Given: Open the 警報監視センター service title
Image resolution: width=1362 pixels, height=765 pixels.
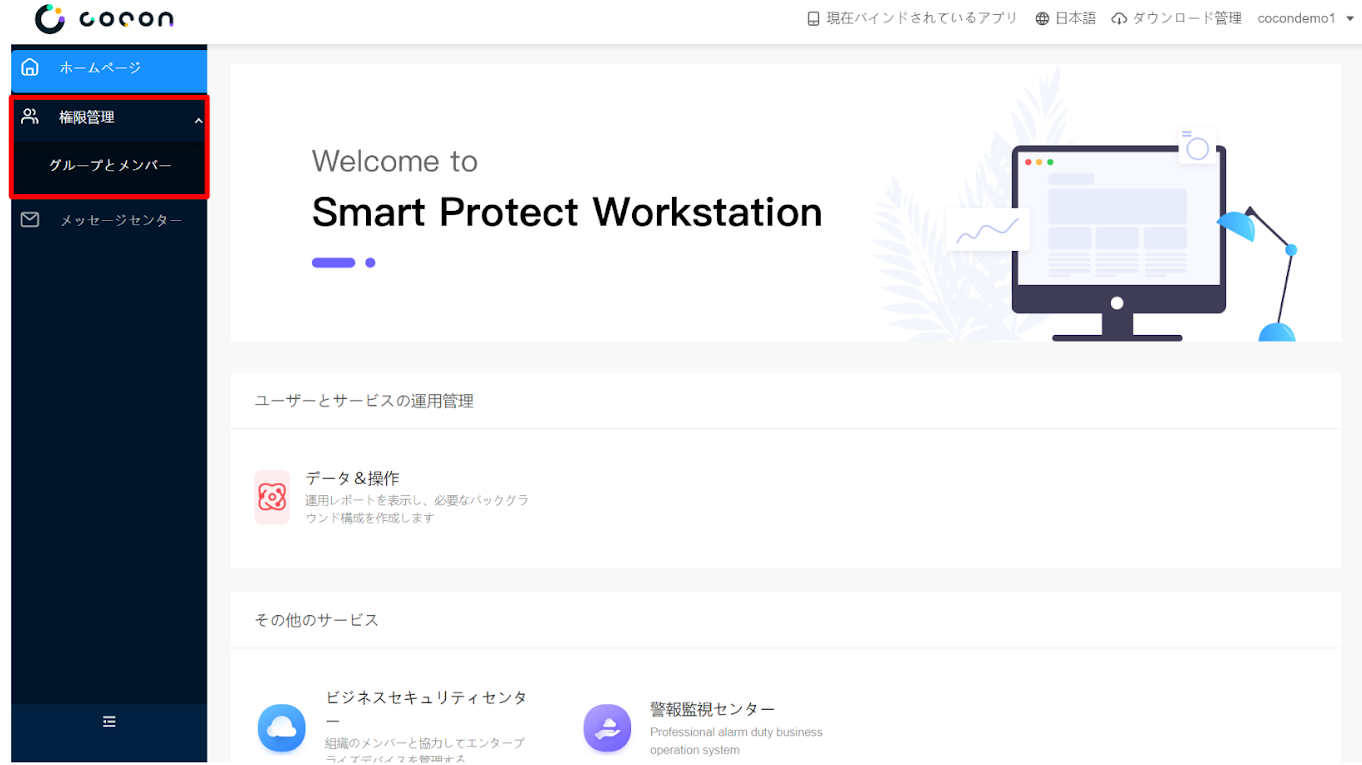Looking at the screenshot, I should coord(712,709).
